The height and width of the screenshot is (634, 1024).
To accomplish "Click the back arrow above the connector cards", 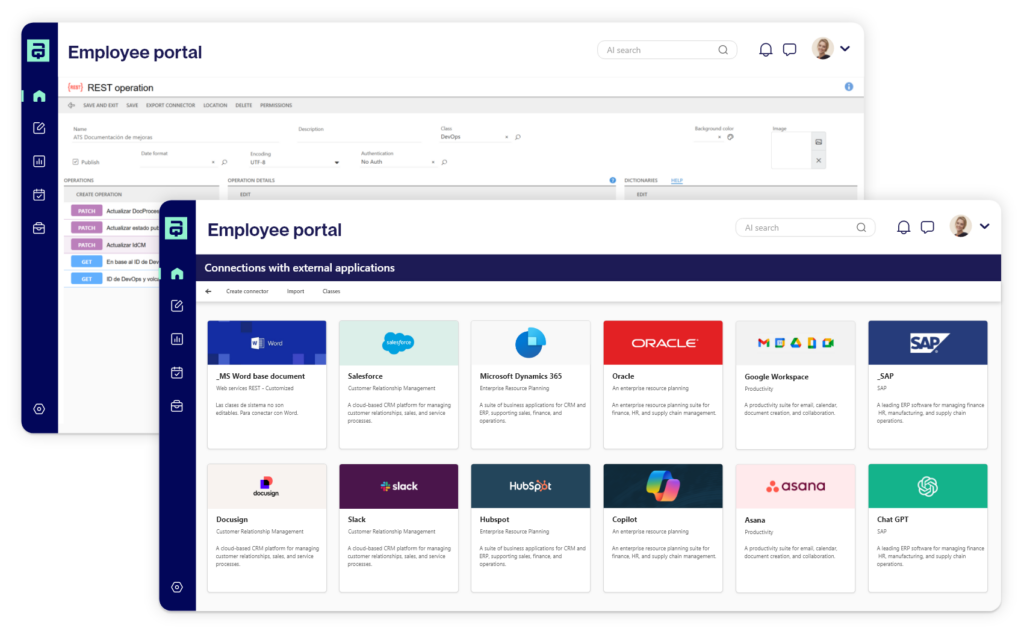I will (208, 291).
